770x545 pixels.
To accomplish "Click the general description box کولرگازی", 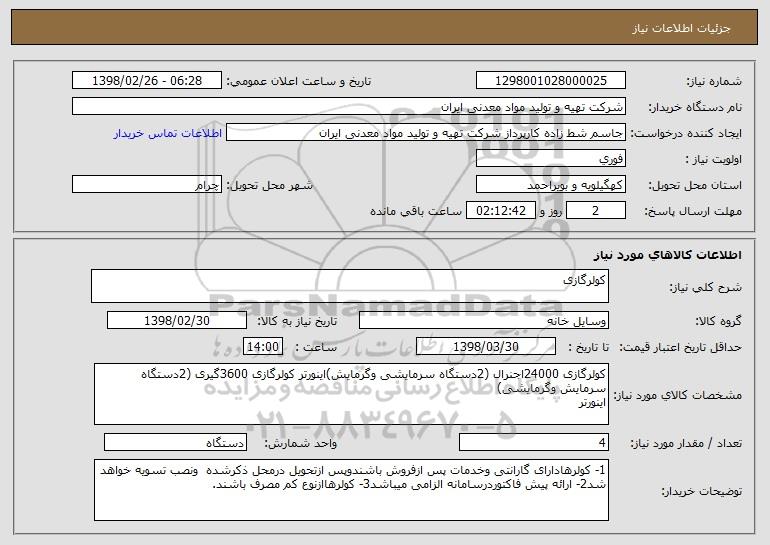I will click(350, 286).
